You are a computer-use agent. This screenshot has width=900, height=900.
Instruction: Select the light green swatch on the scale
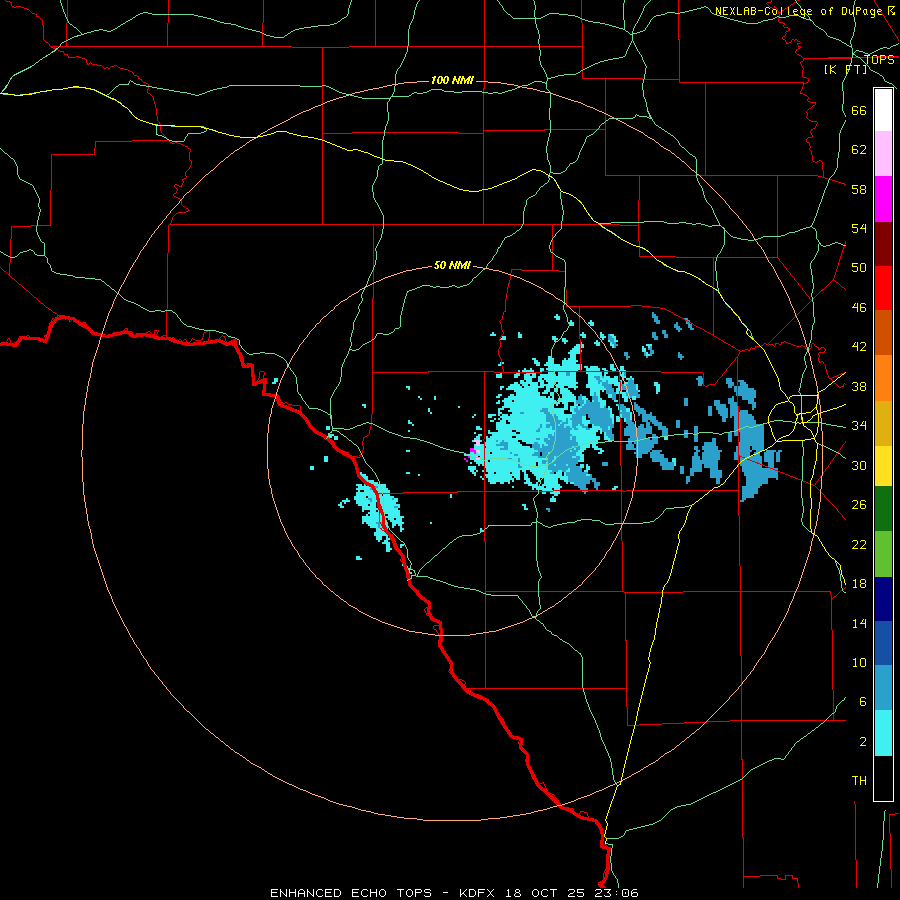click(883, 554)
